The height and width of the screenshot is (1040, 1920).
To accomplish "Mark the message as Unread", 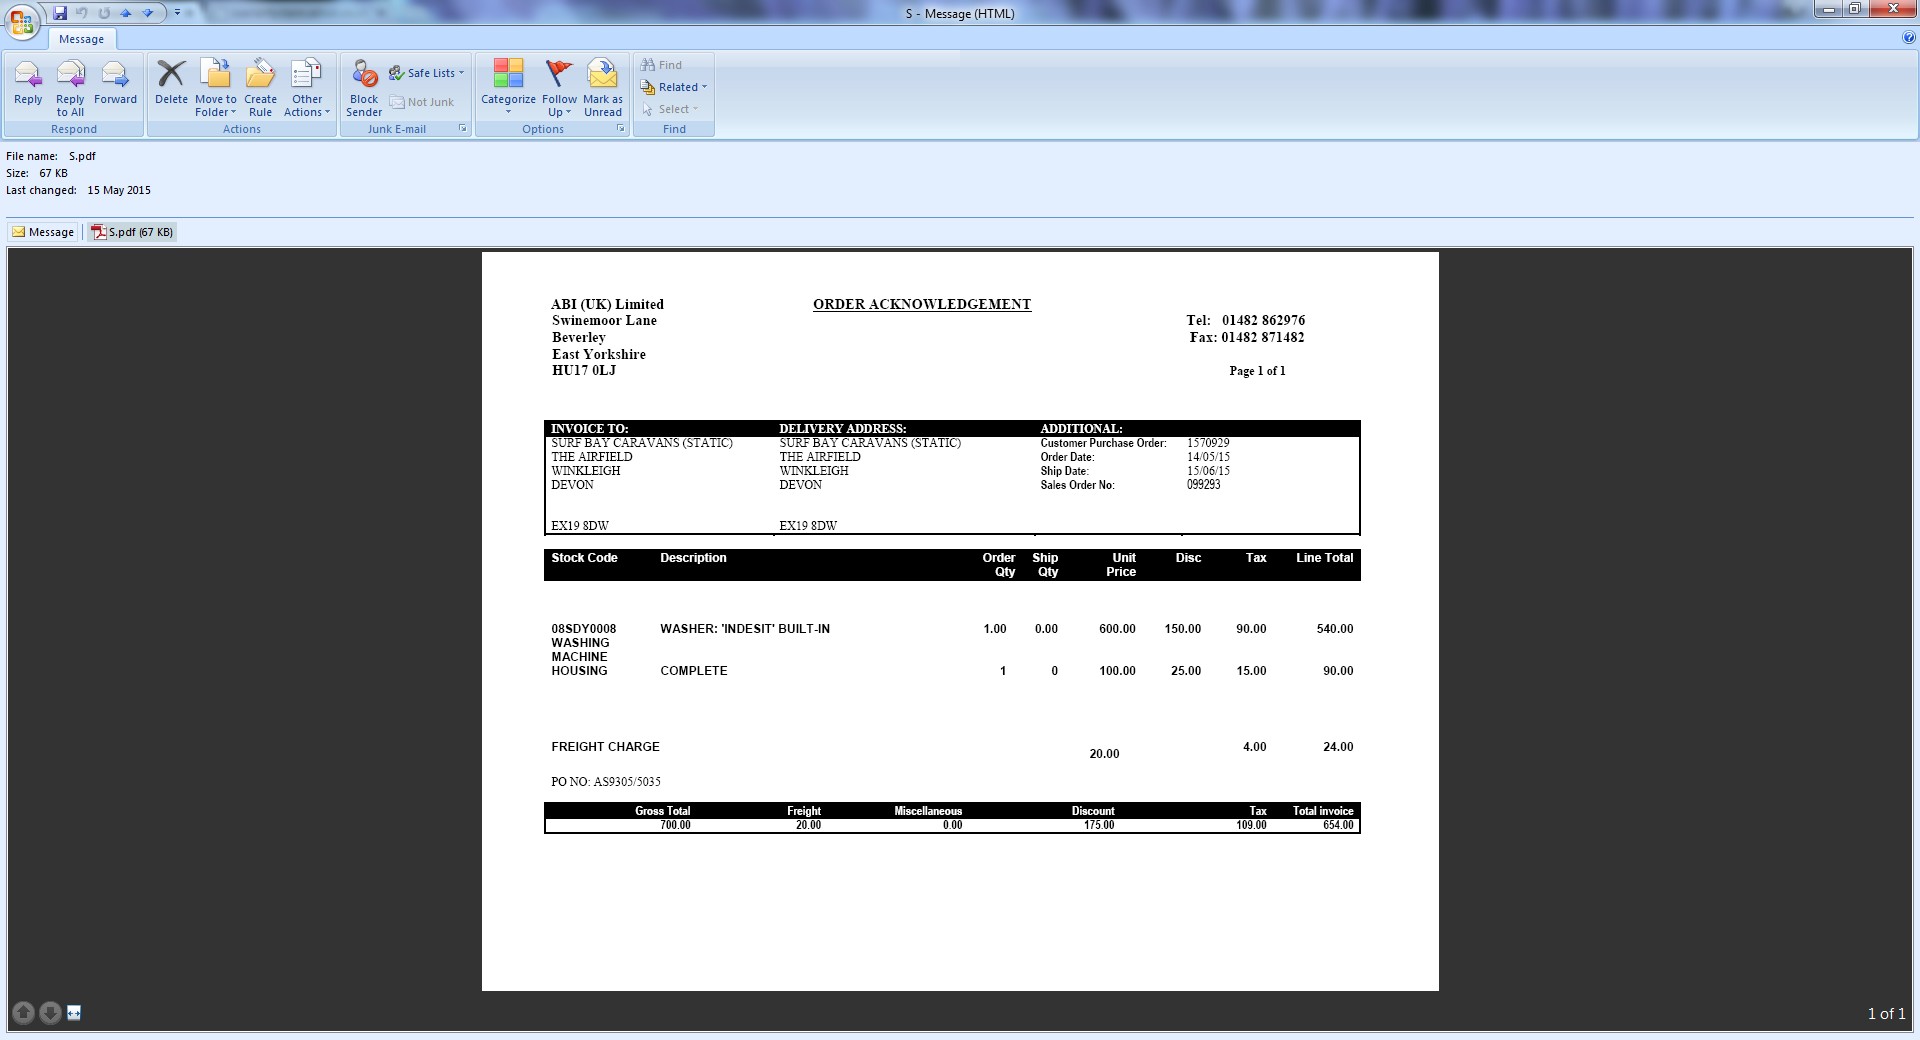I will point(603,88).
